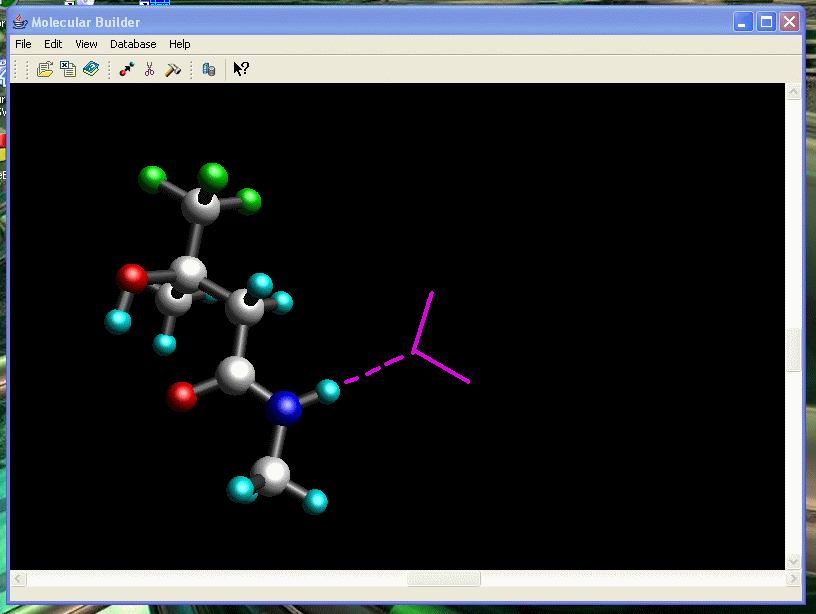The width and height of the screenshot is (816, 614).
Task: Maximize the Molecular Builder window
Action: pos(766,22)
